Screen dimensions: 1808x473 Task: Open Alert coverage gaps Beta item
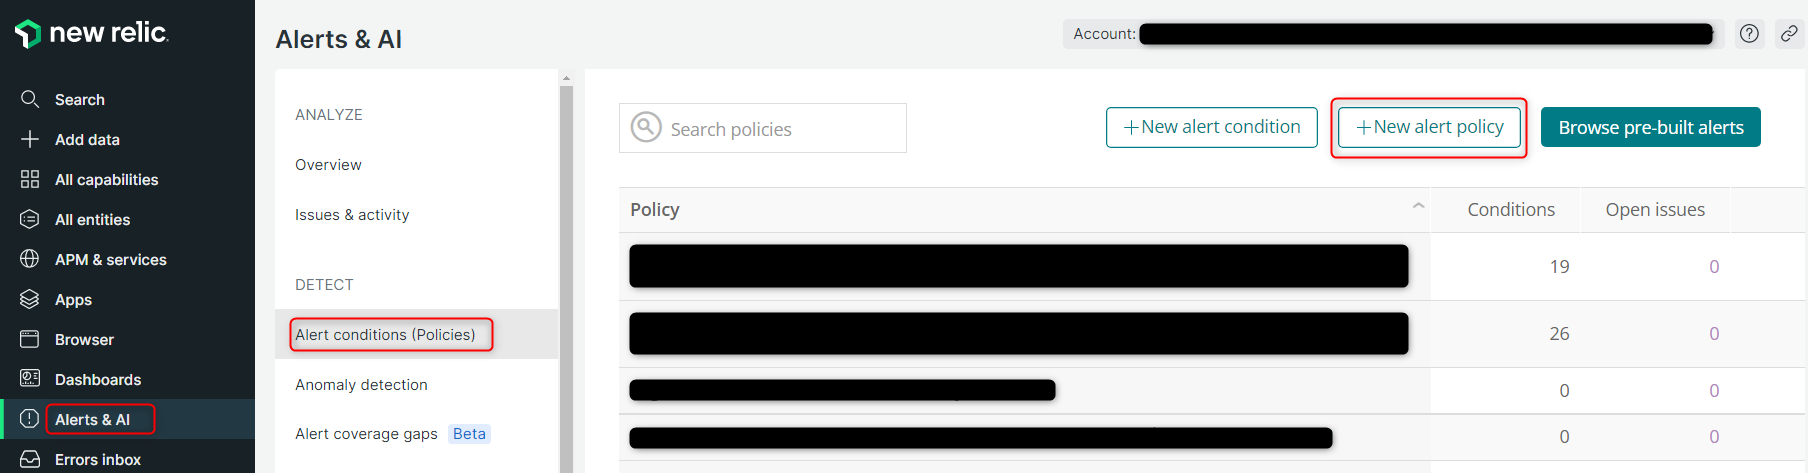[392, 433]
